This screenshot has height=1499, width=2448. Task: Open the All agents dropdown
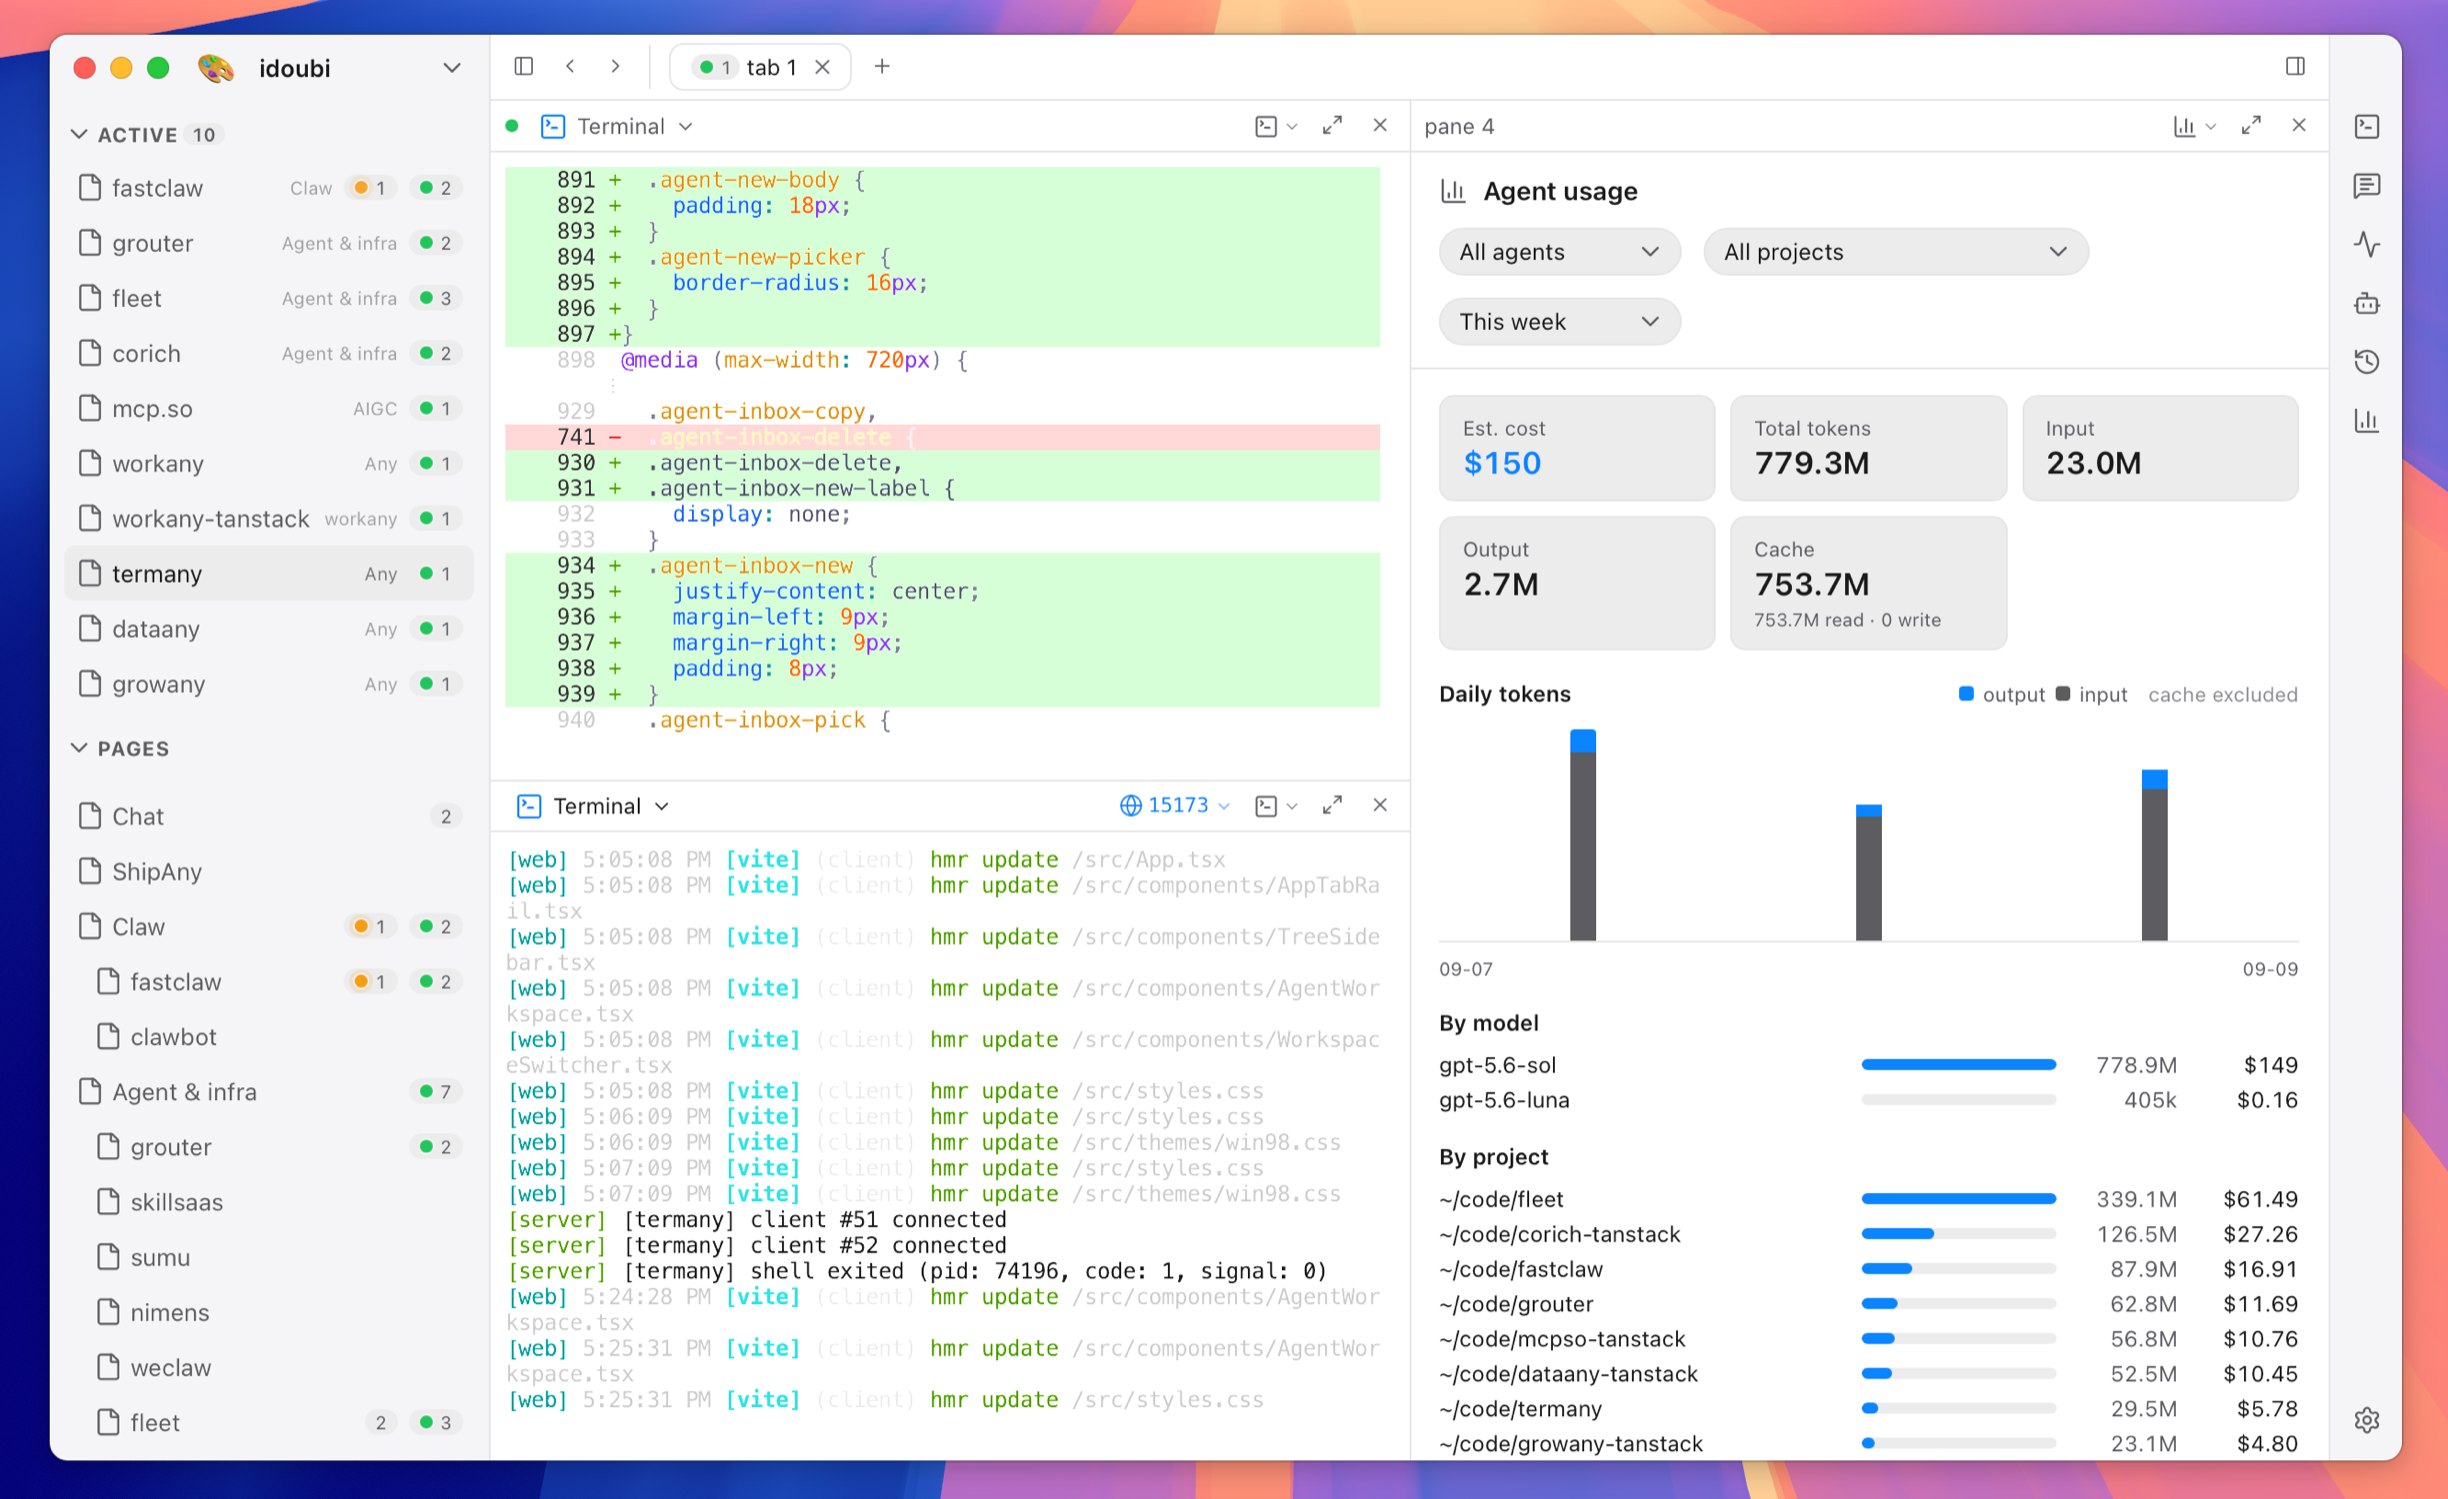tap(1559, 252)
